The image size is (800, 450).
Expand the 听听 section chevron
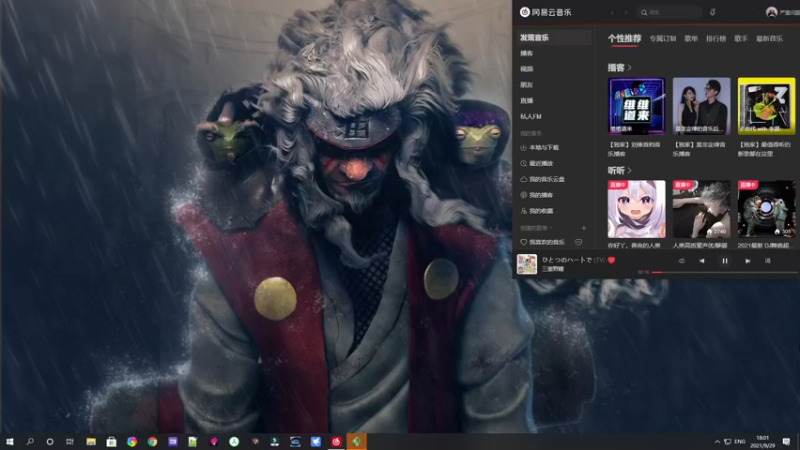pyautogui.click(x=630, y=170)
